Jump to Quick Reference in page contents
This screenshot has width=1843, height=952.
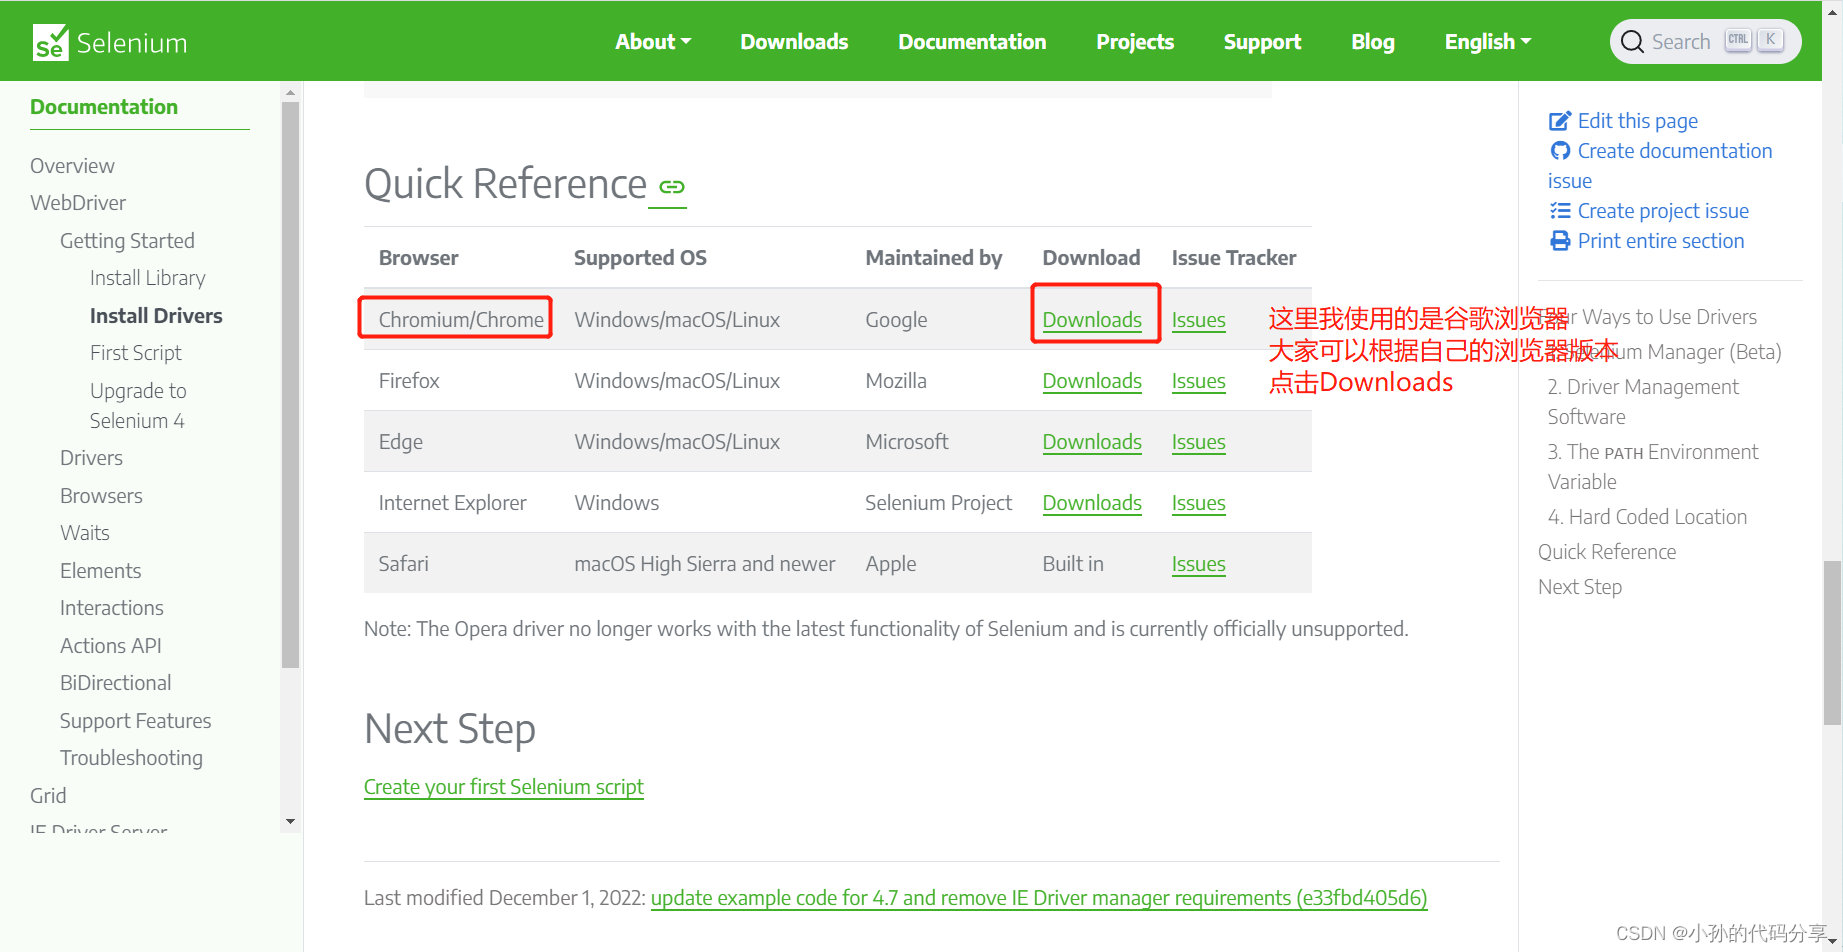tap(1607, 552)
